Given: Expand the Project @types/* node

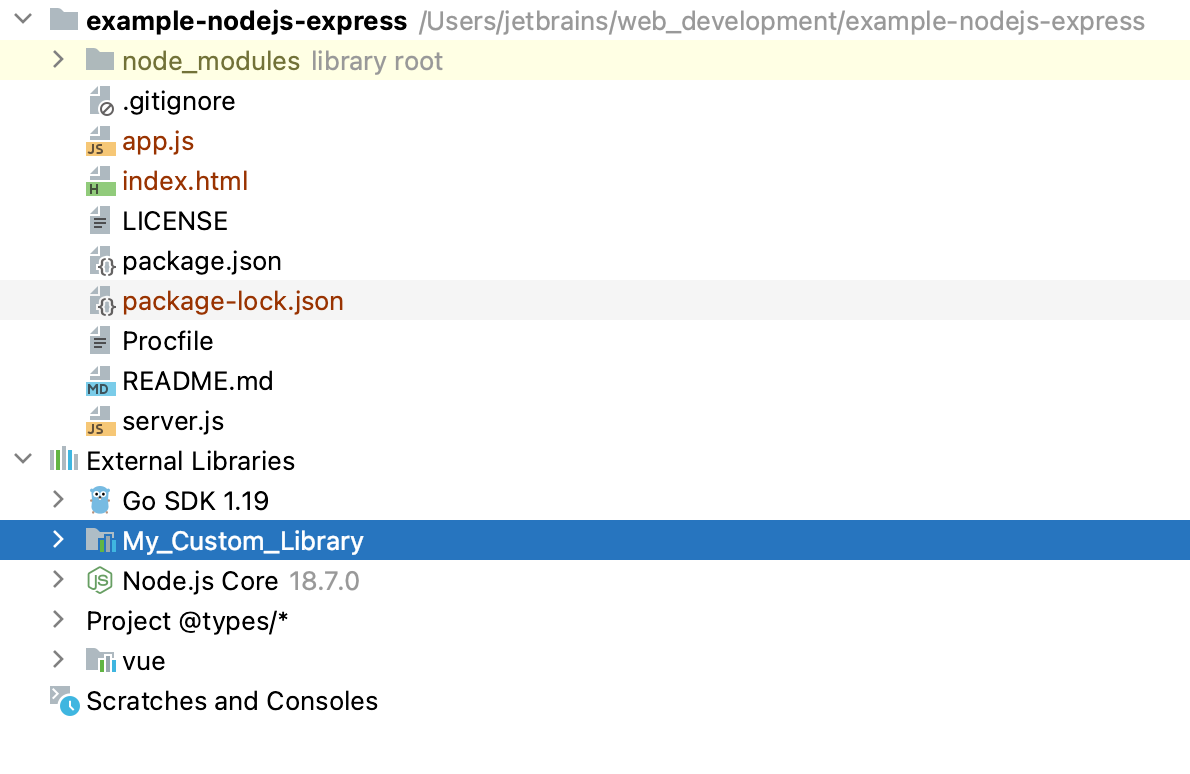Looking at the screenshot, I should point(59,620).
